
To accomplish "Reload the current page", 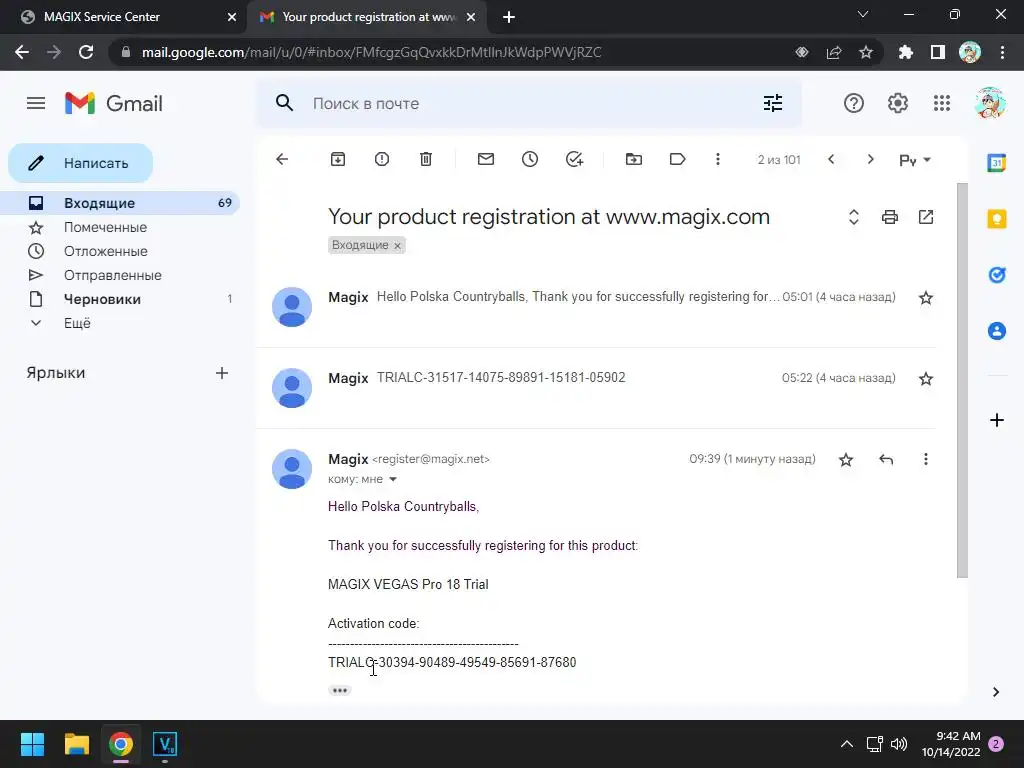I will click(86, 52).
